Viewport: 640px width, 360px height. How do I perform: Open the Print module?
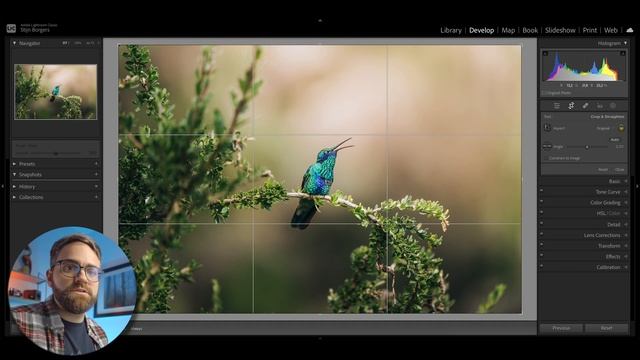(589, 30)
